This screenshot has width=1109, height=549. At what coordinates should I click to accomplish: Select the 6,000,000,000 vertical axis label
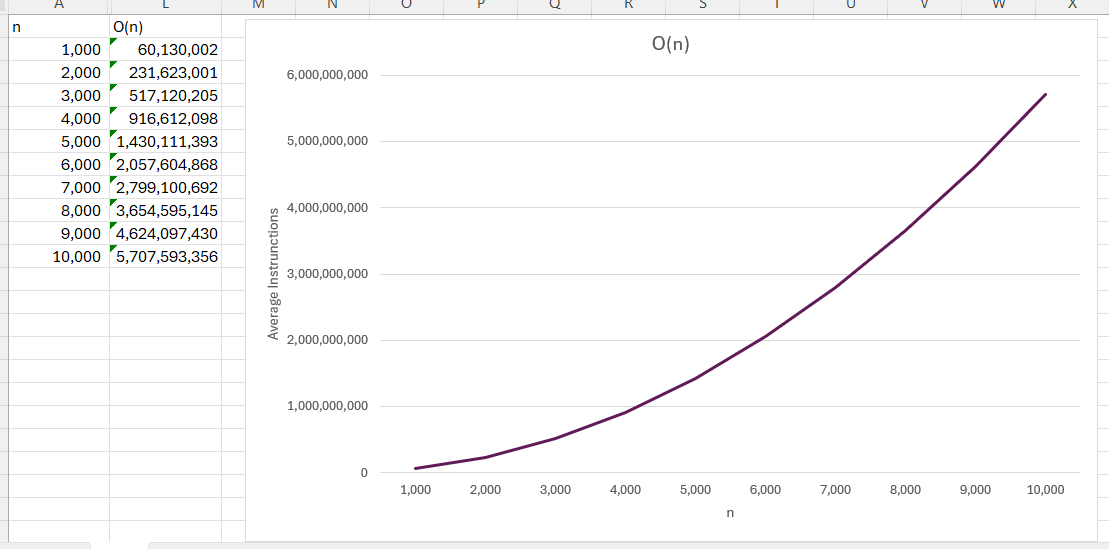(327, 75)
